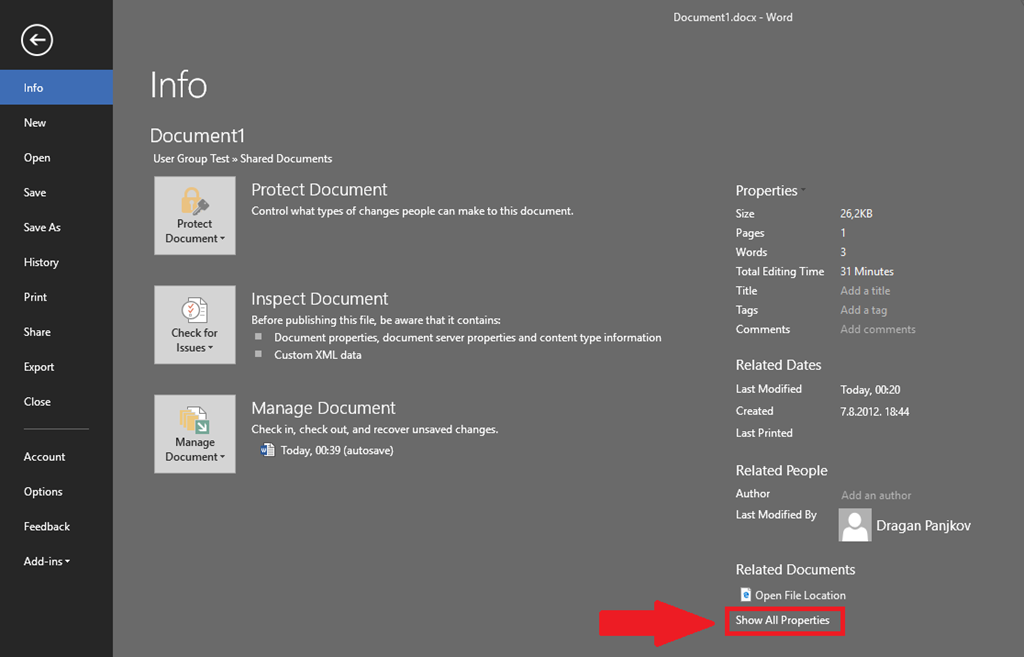
Task: Click the Custom XML data item
Action: (317, 355)
